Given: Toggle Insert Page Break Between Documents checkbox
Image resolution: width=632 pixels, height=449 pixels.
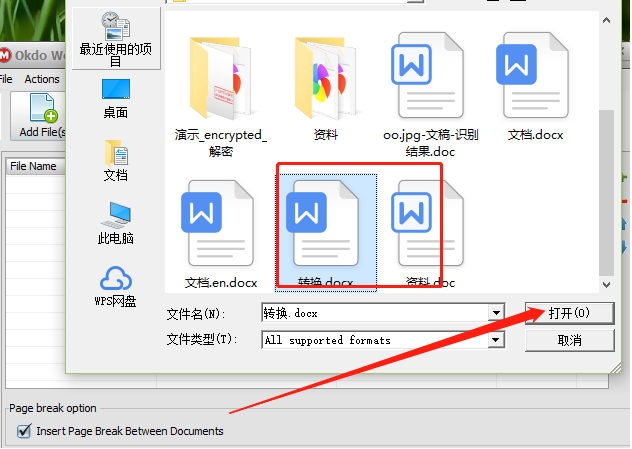Looking at the screenshot, I should [24, 431].
